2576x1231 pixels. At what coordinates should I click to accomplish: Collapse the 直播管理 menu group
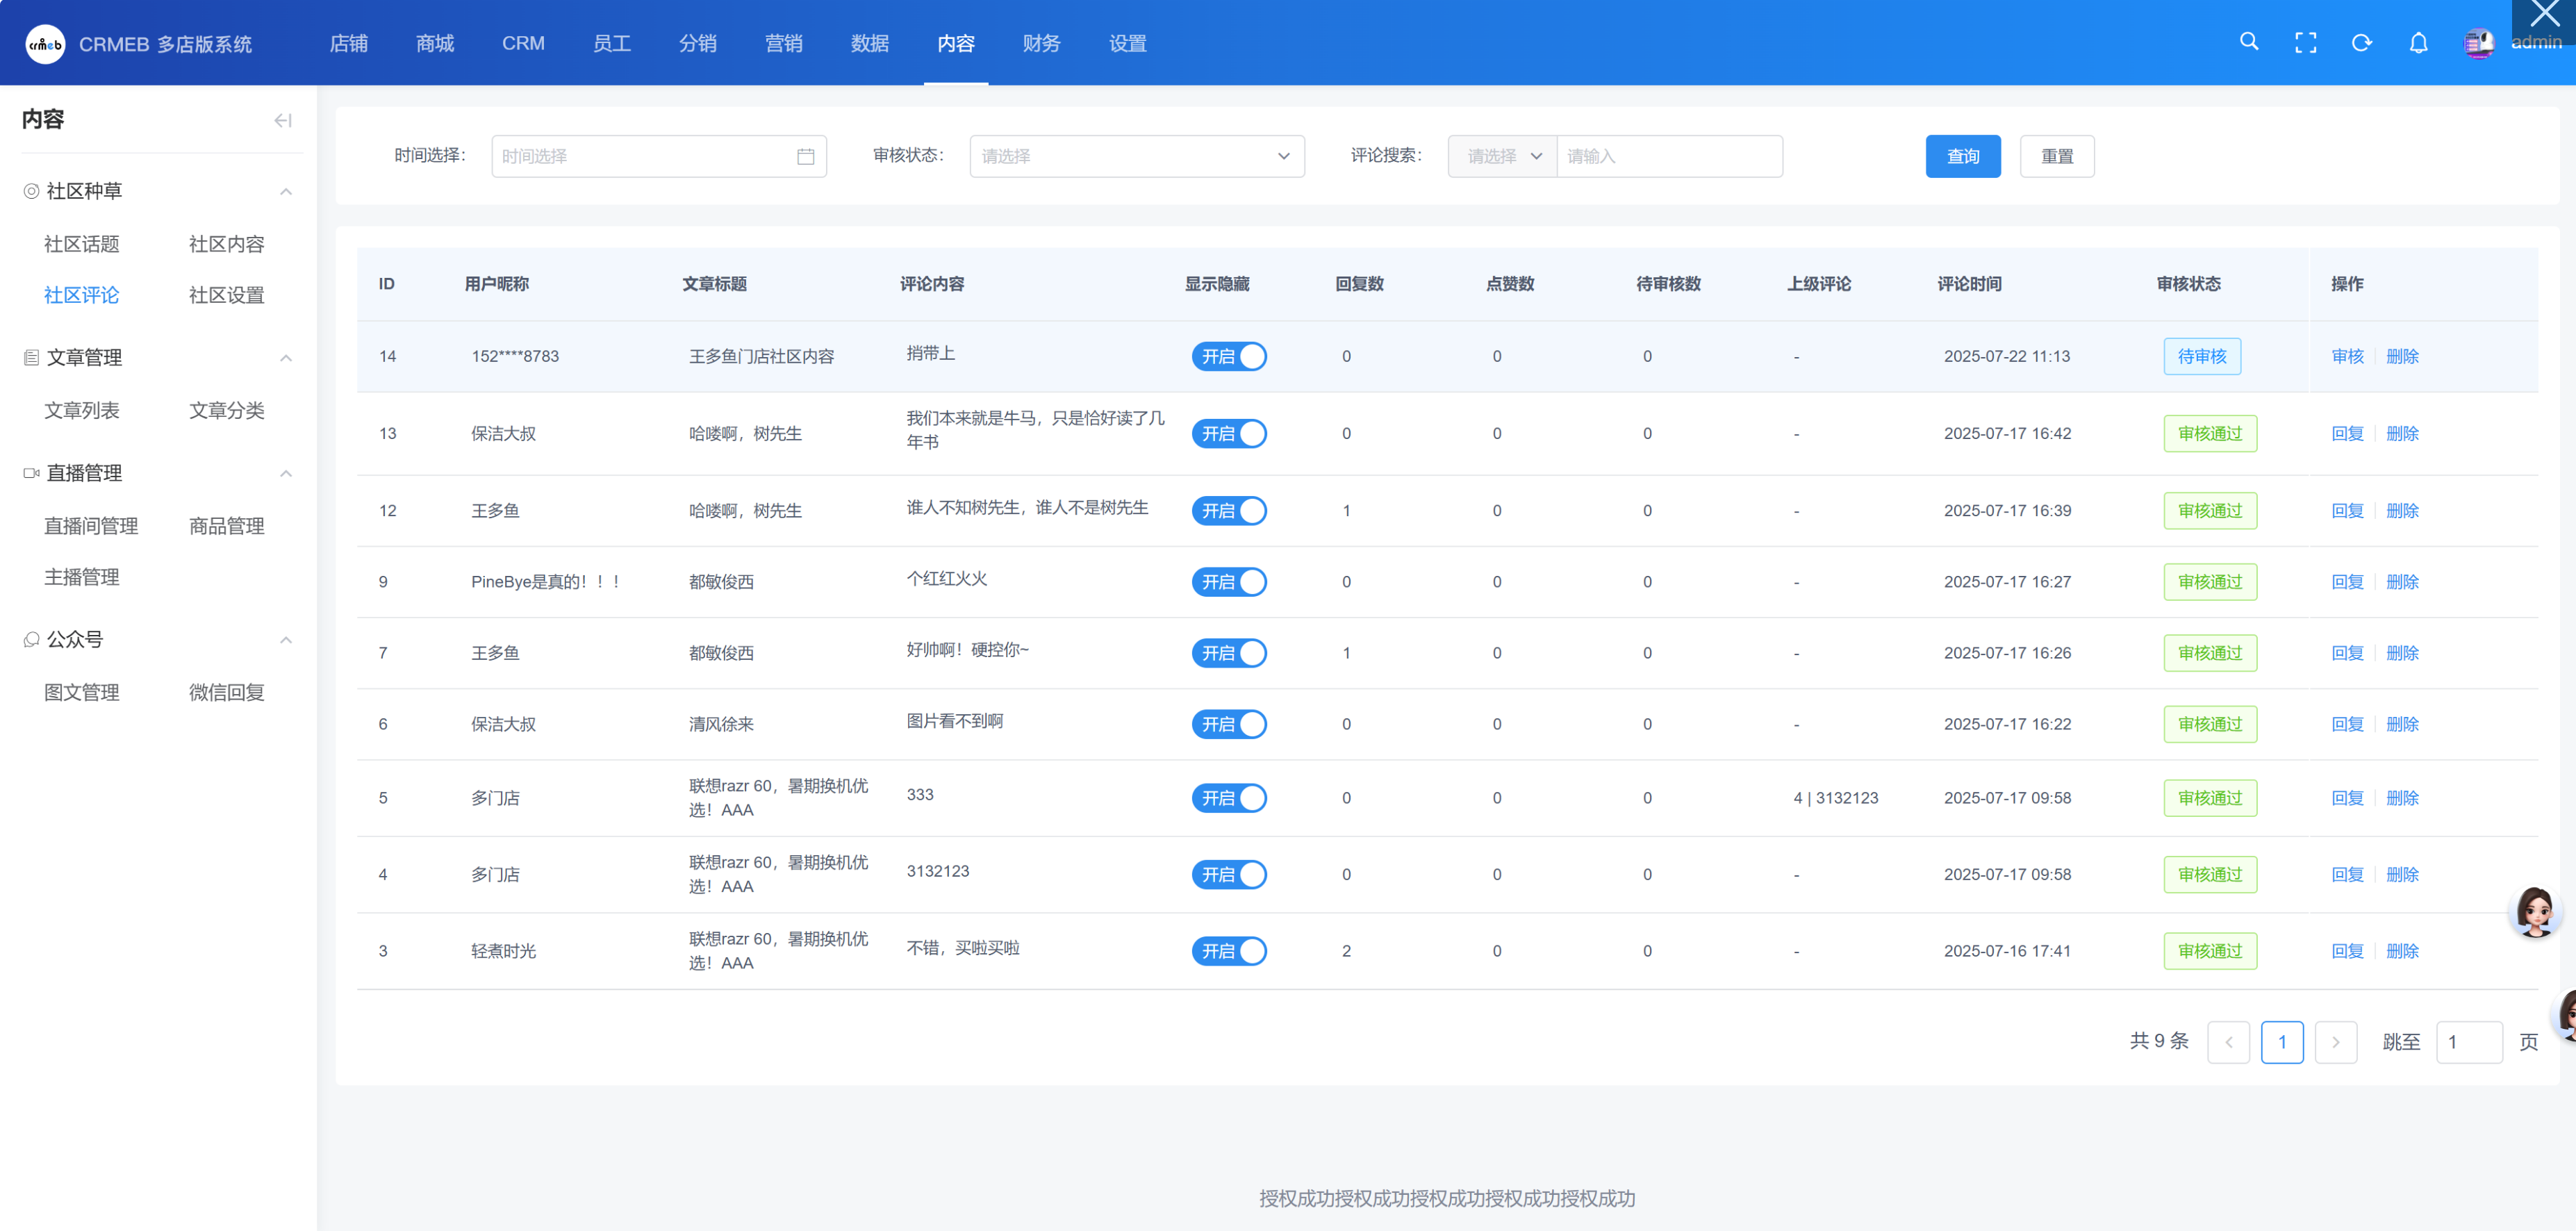[286, 473]
